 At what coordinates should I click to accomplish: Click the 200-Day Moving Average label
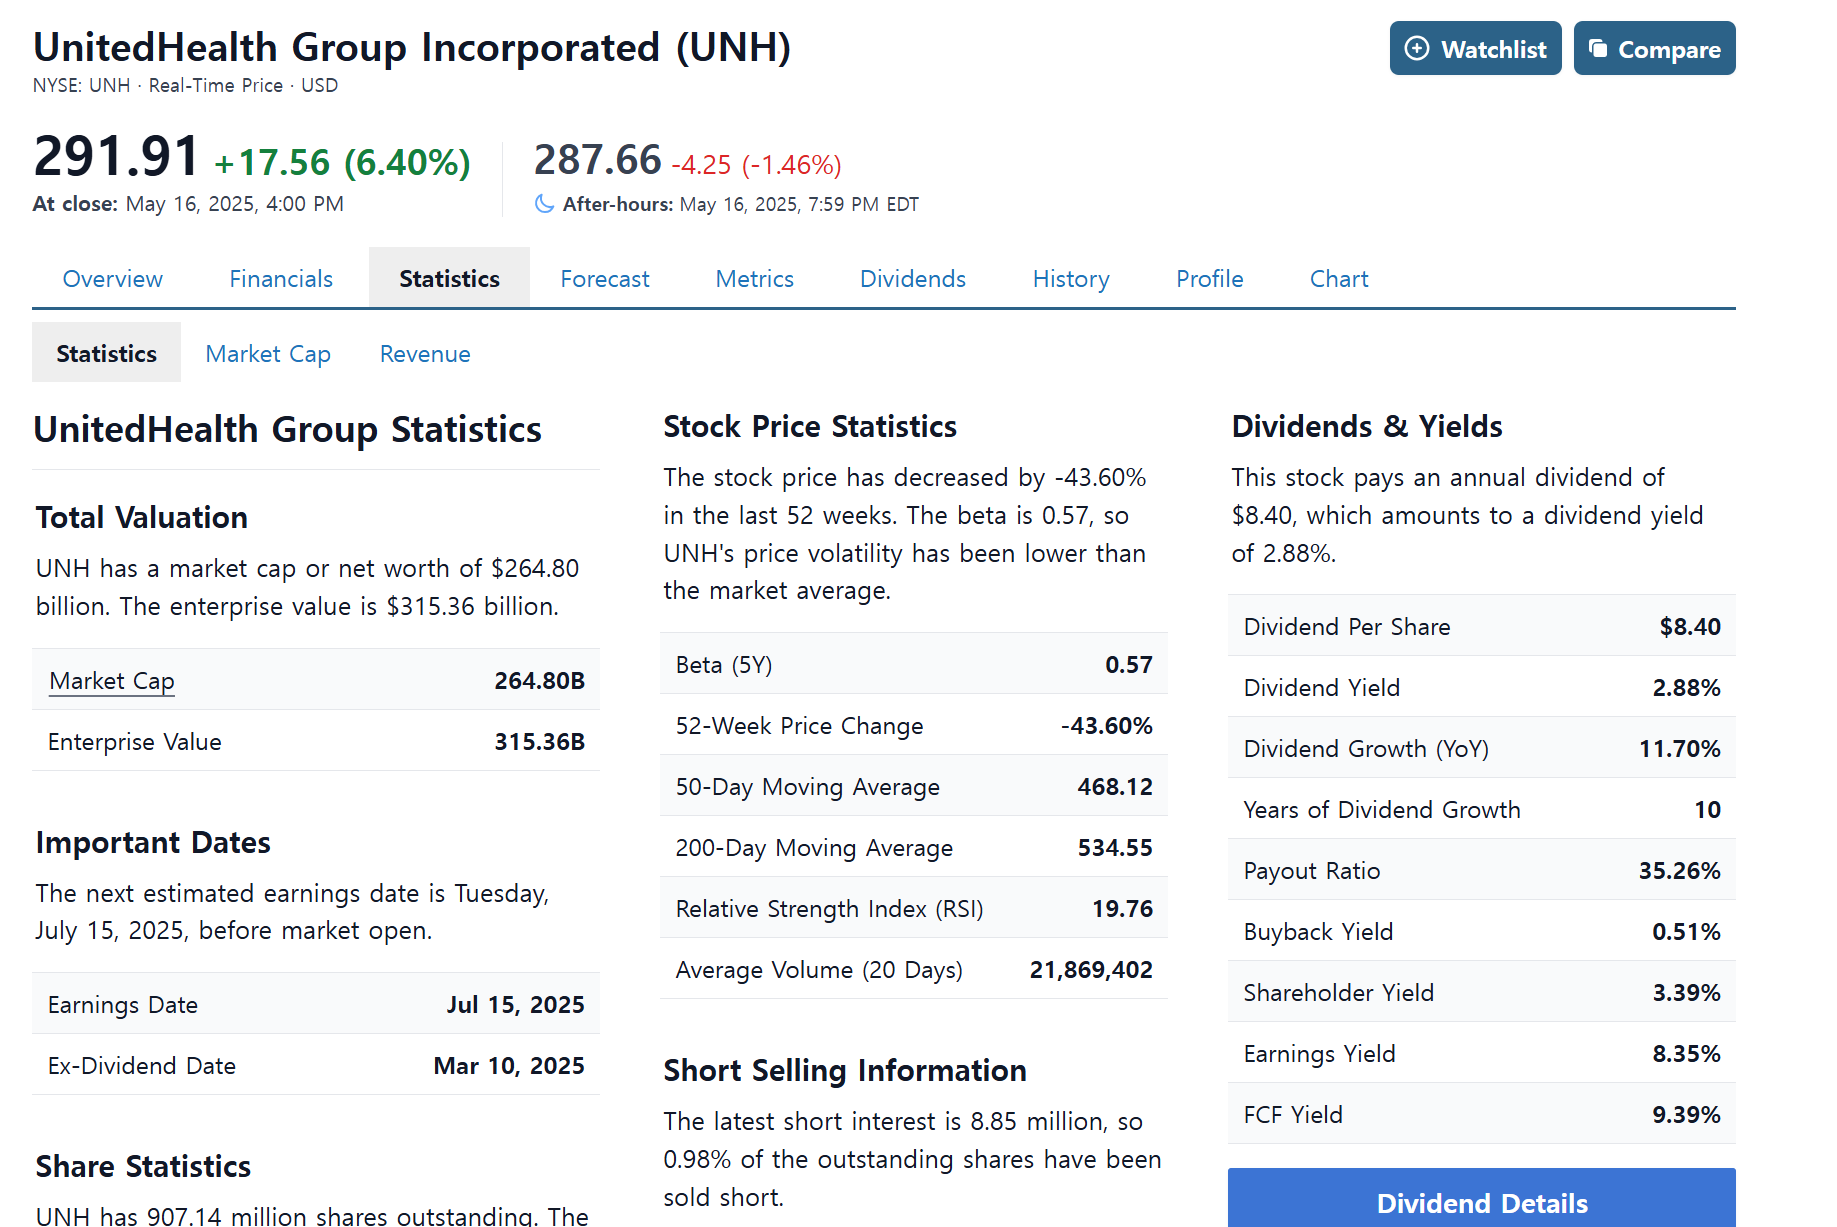[x=815, y=848]
